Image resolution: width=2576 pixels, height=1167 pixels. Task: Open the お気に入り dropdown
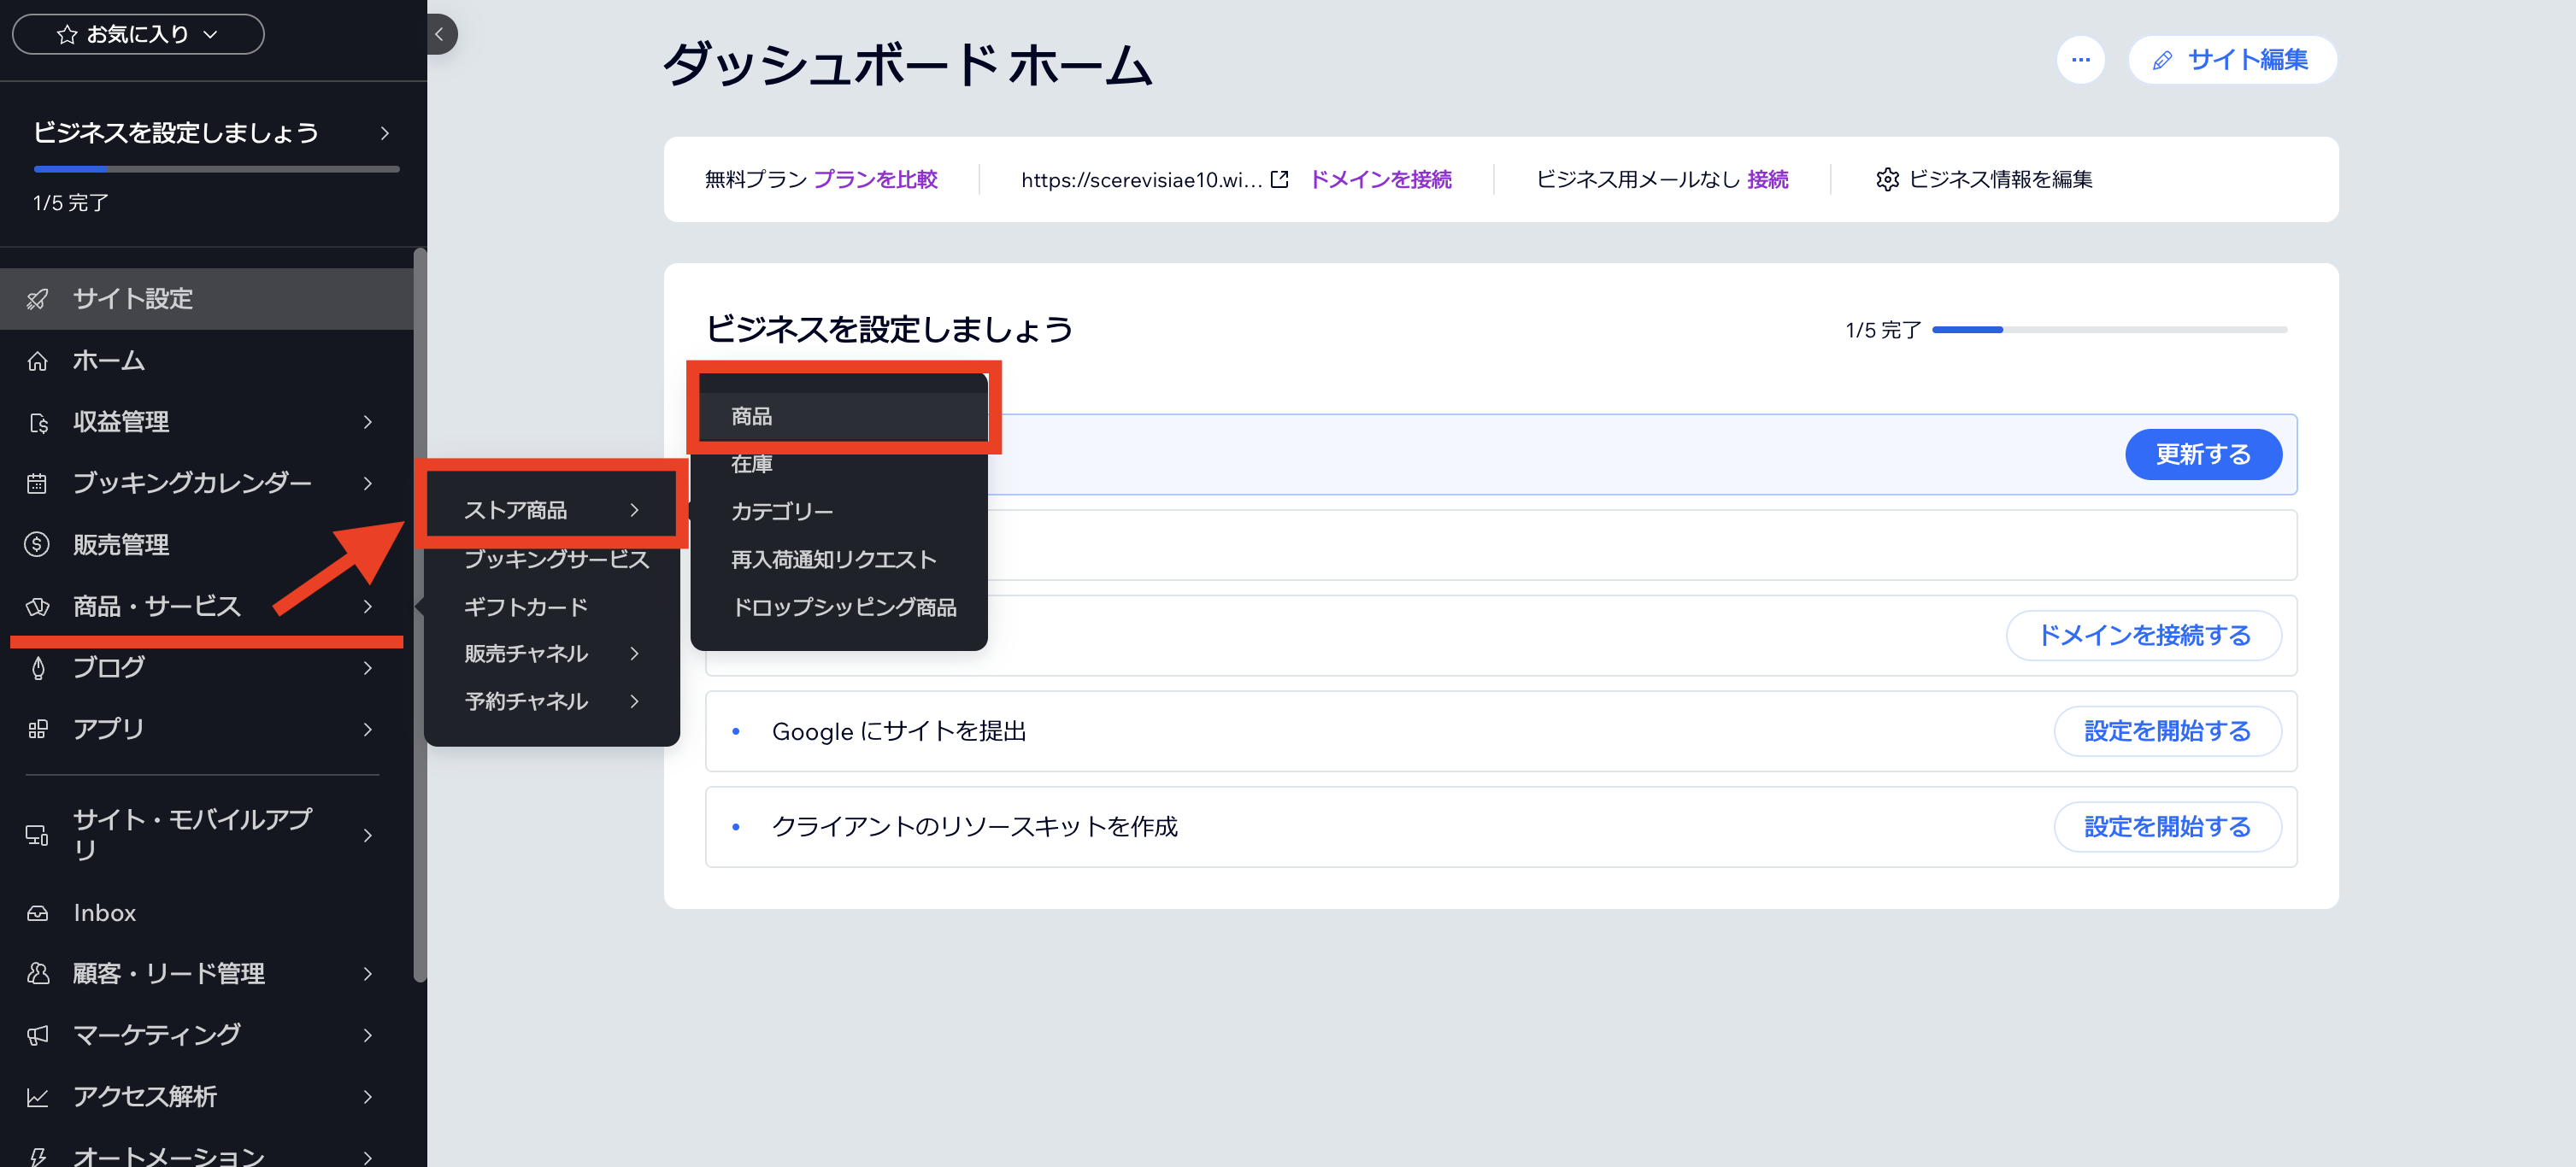tap(138, 33)
